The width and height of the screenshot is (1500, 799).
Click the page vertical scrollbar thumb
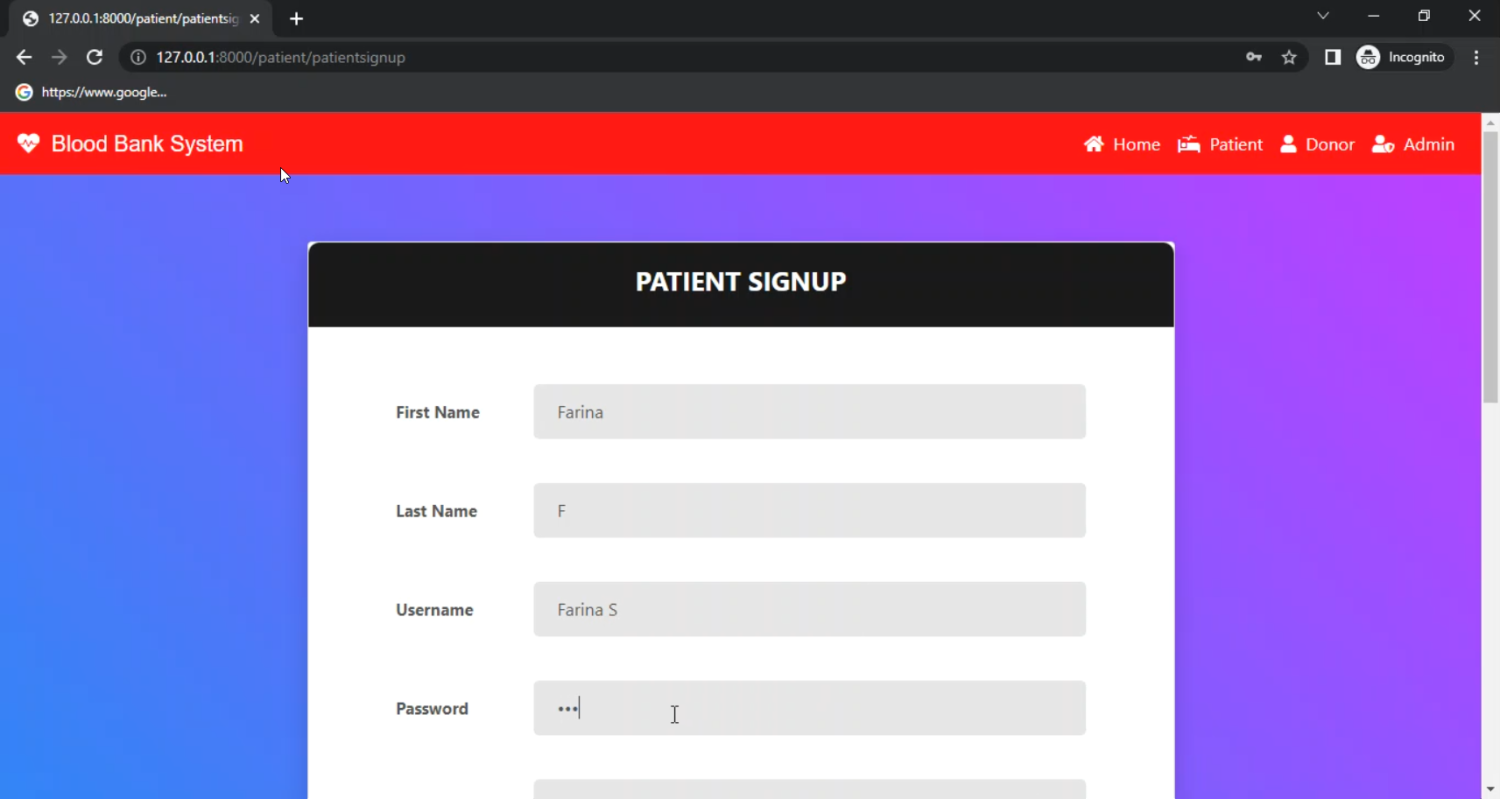click(x=1490, y=265)
